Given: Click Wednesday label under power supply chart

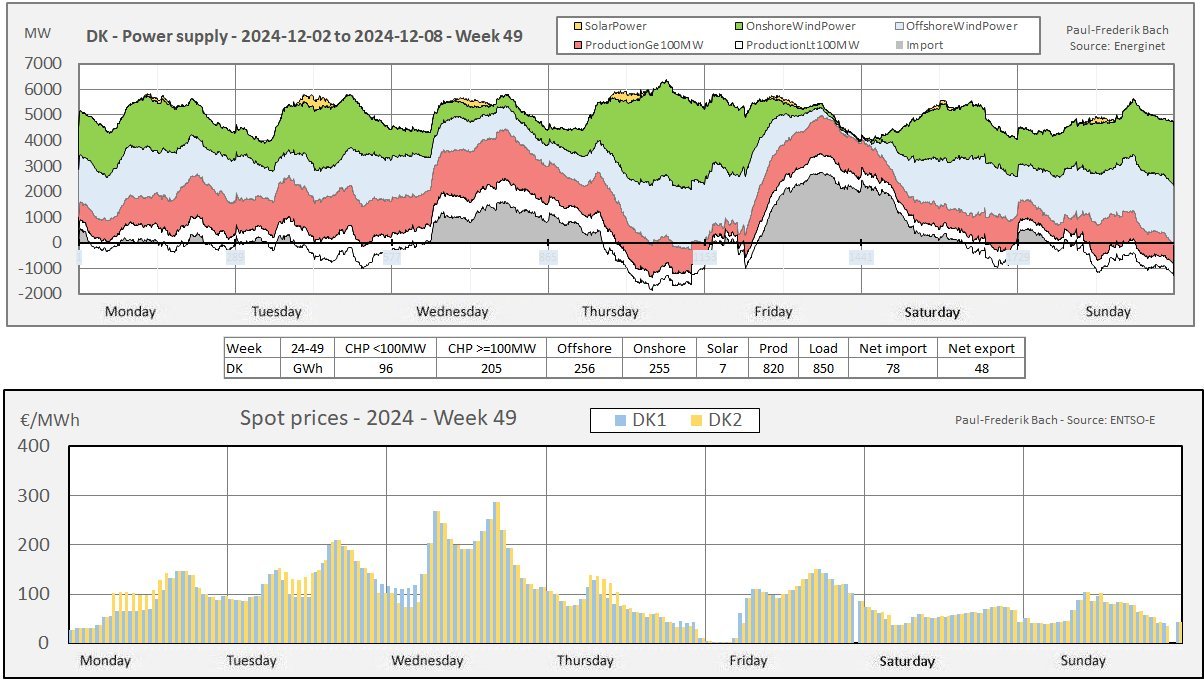Looking at the screenshot, I should 452,311.
